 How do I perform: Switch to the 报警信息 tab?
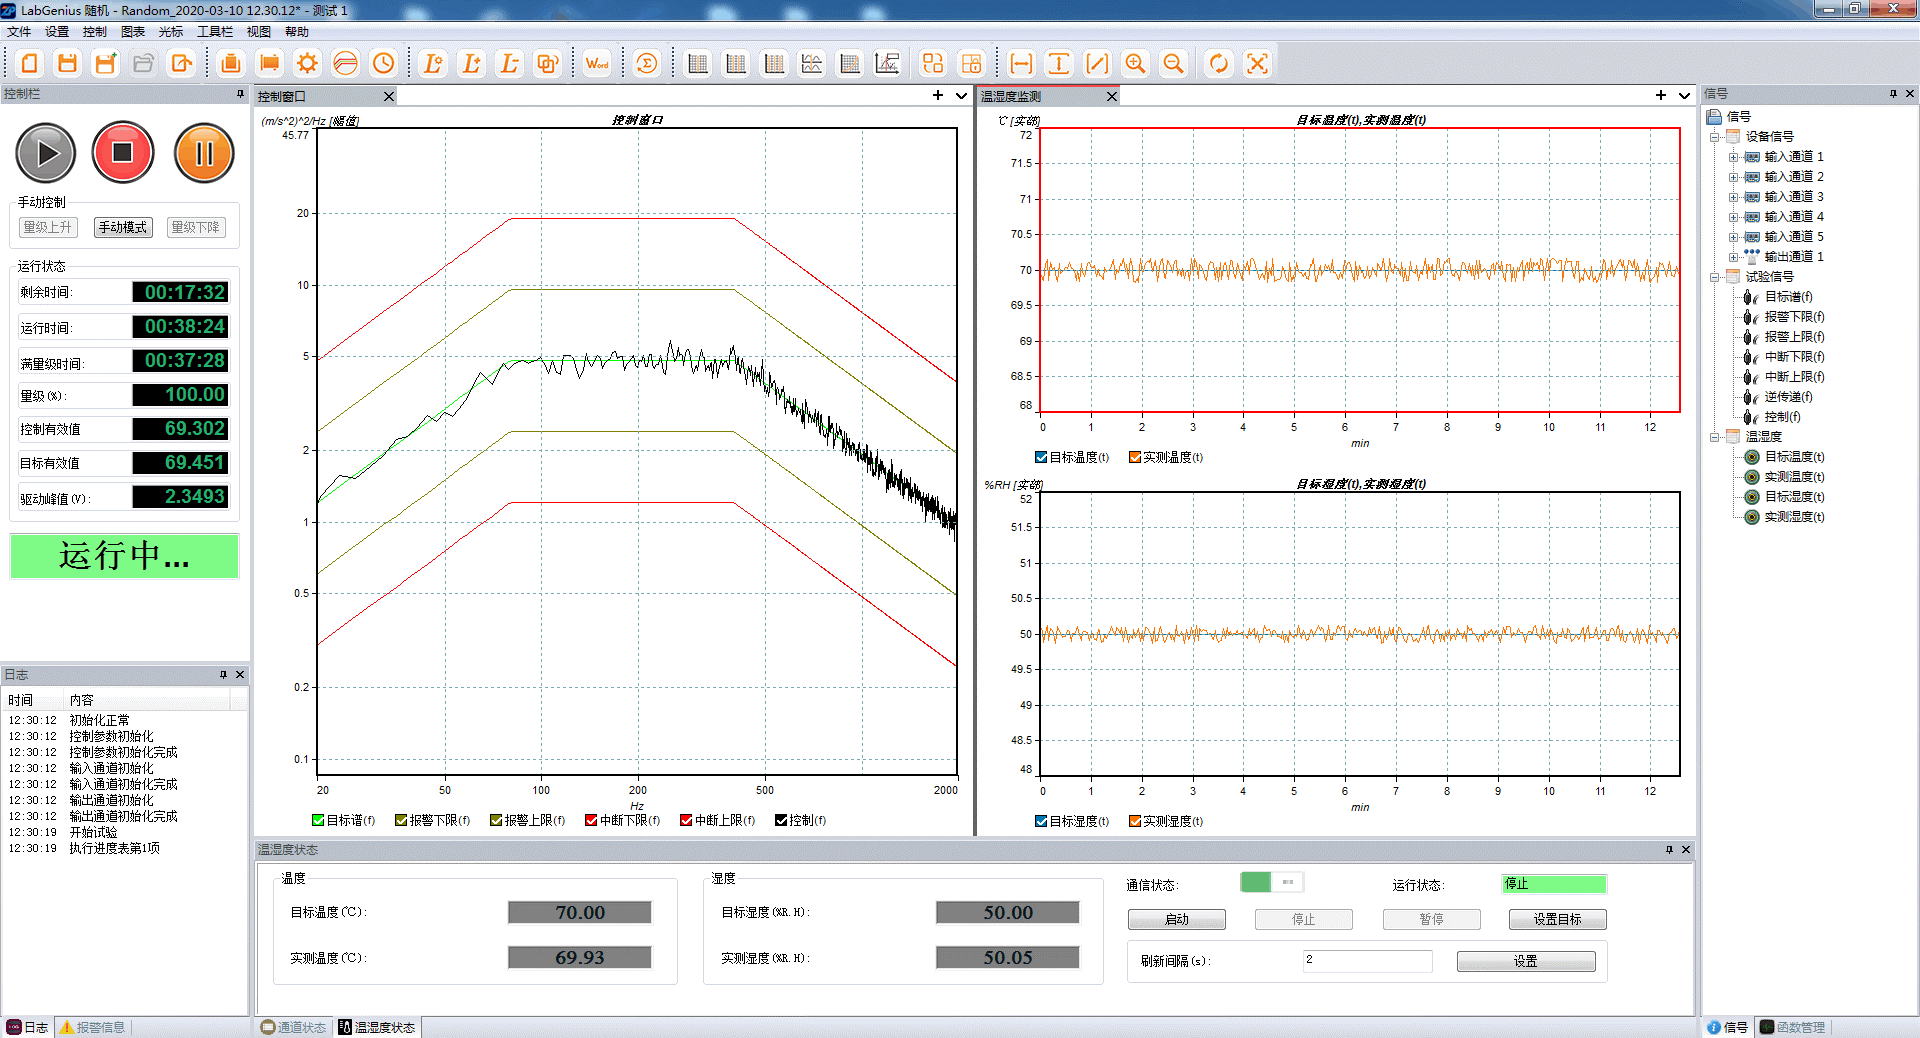point(92,1027)
